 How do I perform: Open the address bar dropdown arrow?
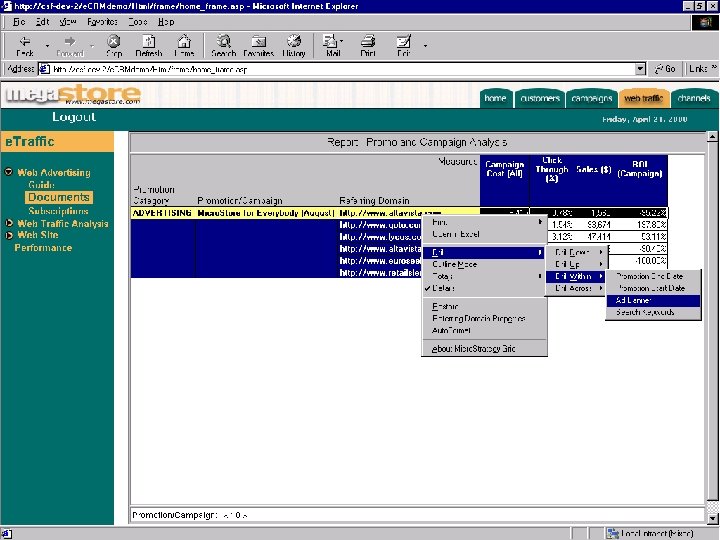point(641,69)
